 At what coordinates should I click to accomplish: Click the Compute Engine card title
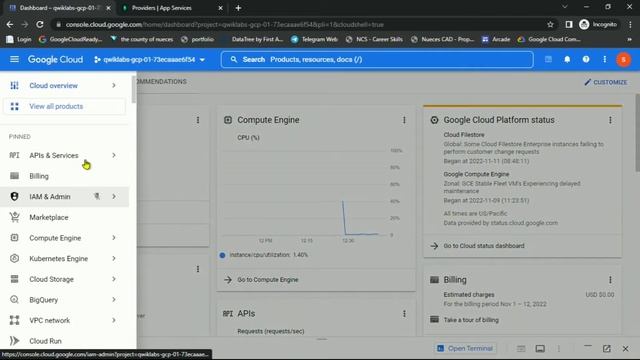(268, 120)
